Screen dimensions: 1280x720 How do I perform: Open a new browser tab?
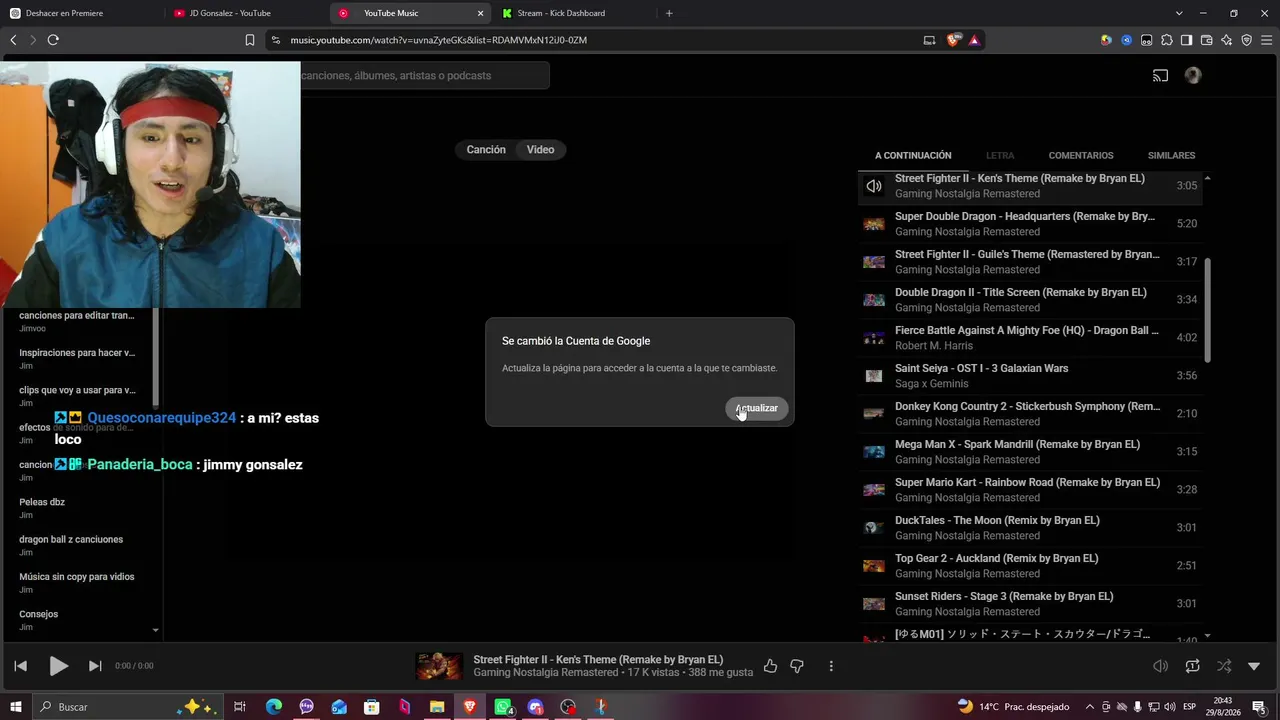pos(669,13)
